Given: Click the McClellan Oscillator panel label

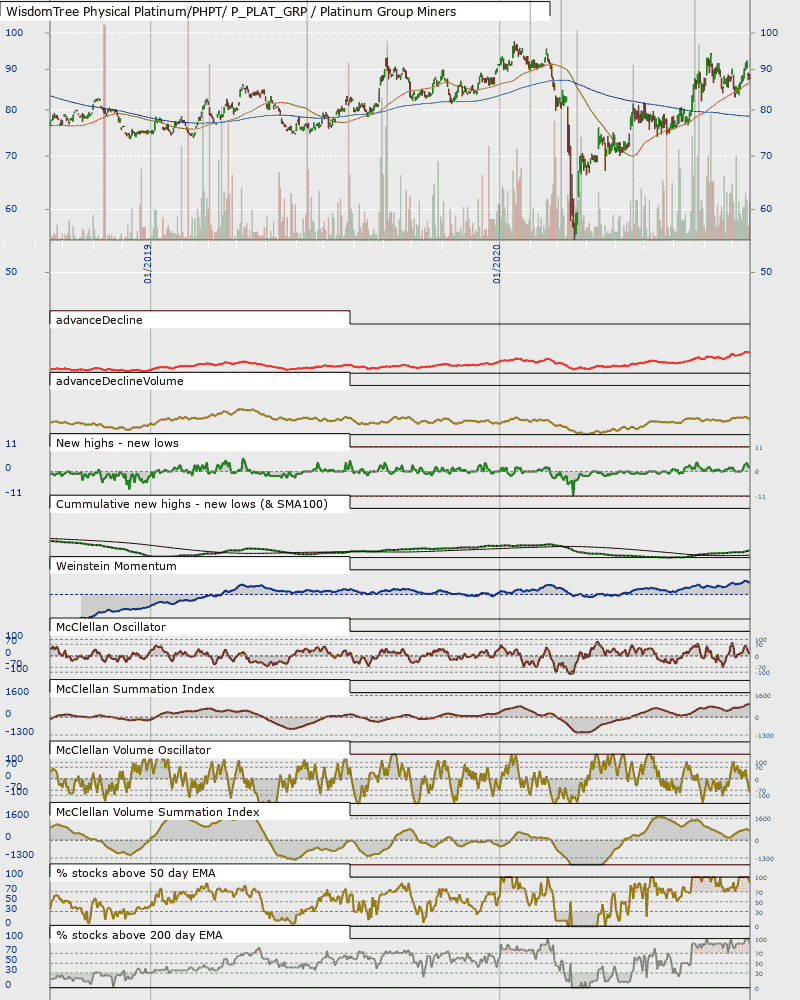Looking at the screenshot, I should pyautogui.click(x=110, y=628).
